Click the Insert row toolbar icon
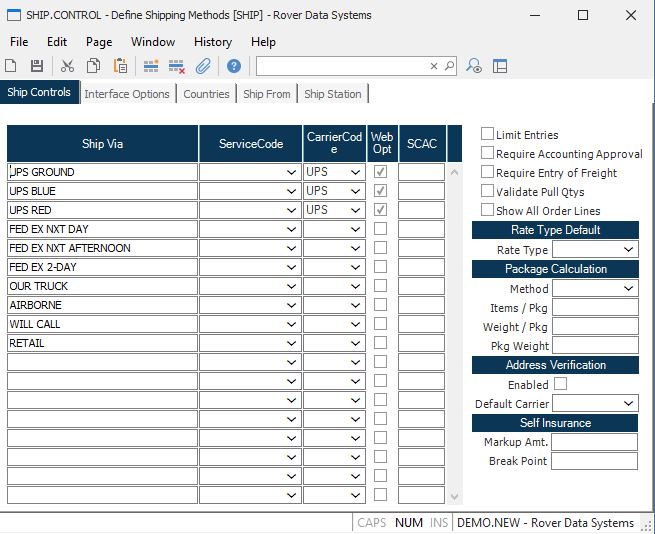The image size is (655, 534). 151,66
